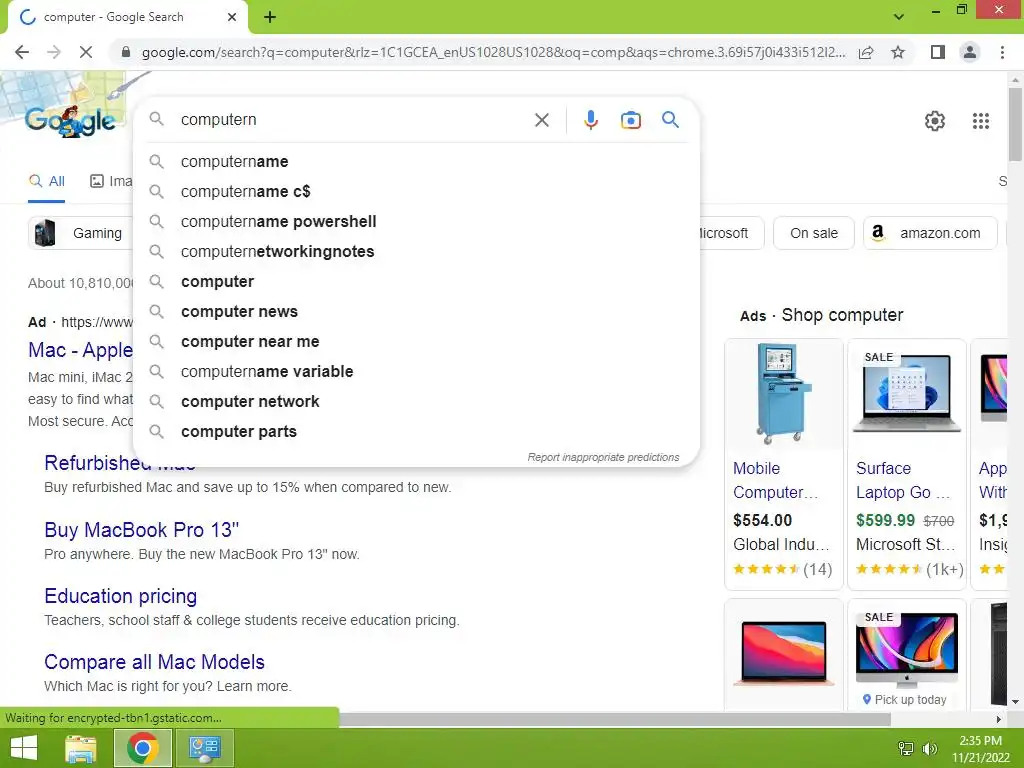
Task: Select suggestion computername
Action: (416, 161)
